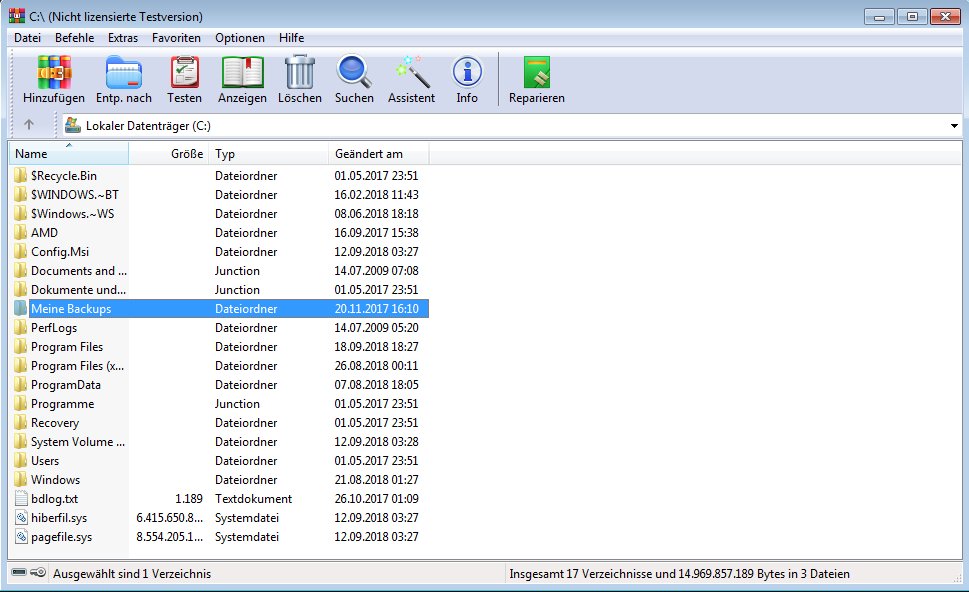Select the System Volume ... folder name

(x=78, y=442)
